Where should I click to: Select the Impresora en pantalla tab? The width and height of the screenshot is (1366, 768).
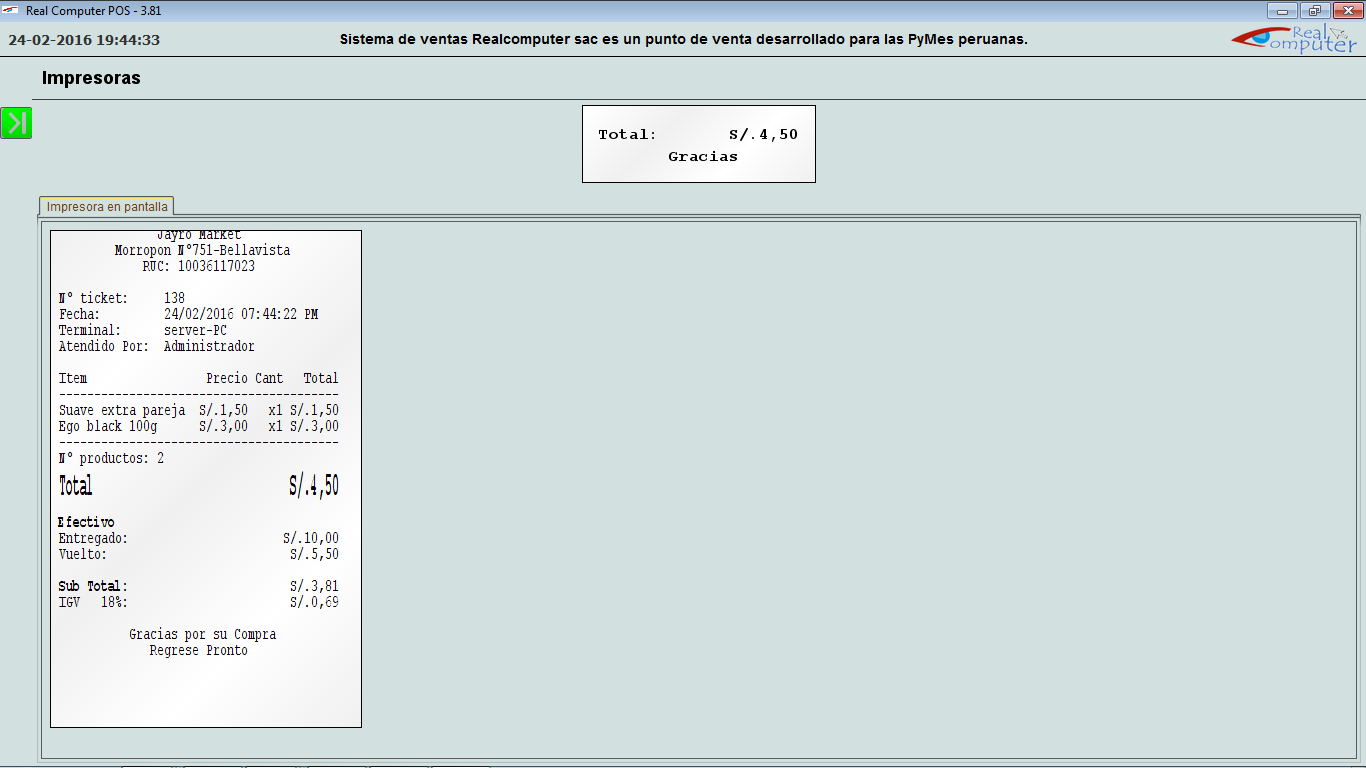coord(106,204)
